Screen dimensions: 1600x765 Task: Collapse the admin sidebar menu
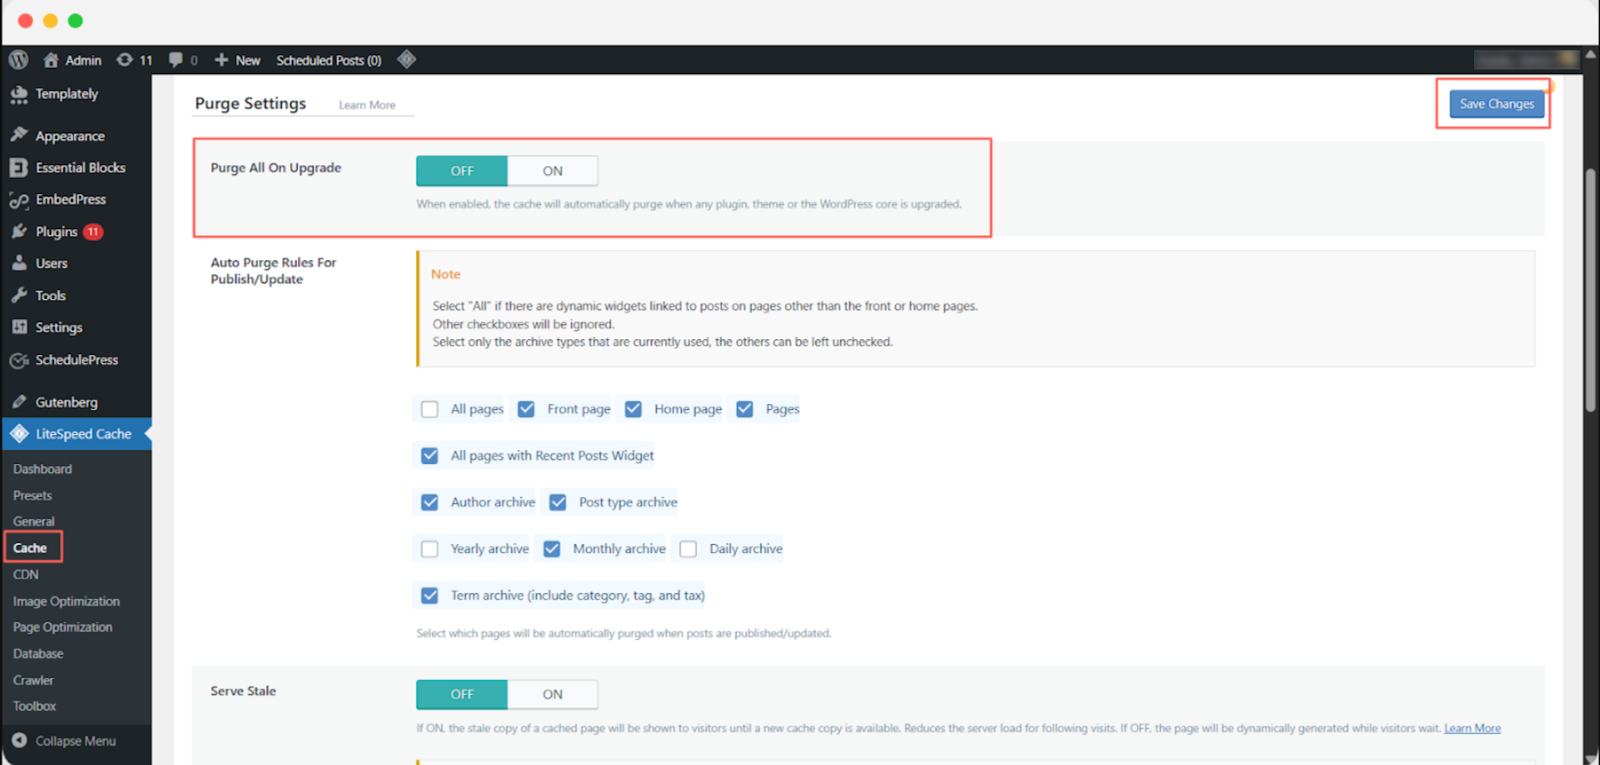75,741
